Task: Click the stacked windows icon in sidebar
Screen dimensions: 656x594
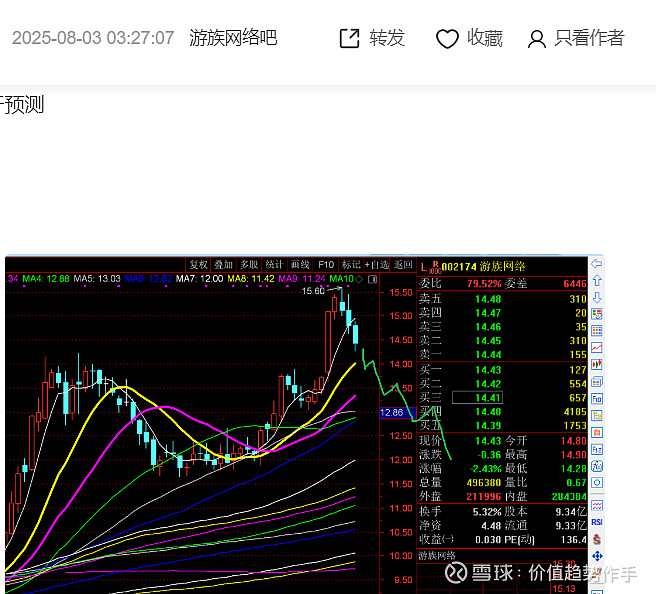Action: click(597, 381)
